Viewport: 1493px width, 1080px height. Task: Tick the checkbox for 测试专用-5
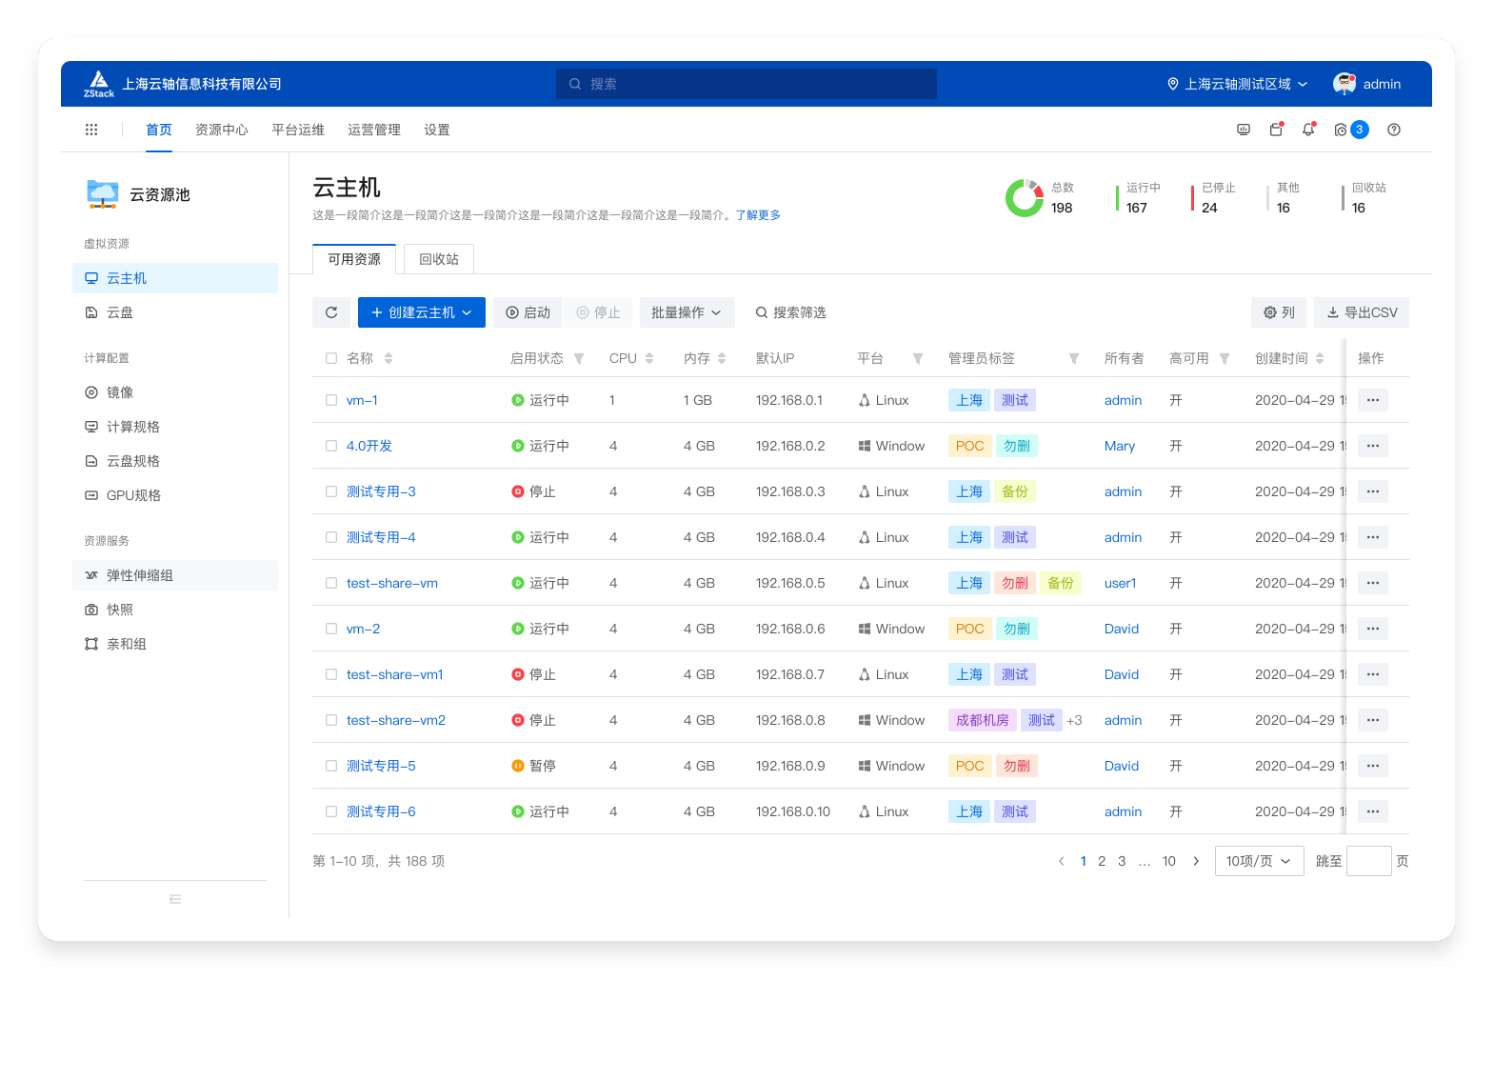pyautogui.click(x=331, y=766)
